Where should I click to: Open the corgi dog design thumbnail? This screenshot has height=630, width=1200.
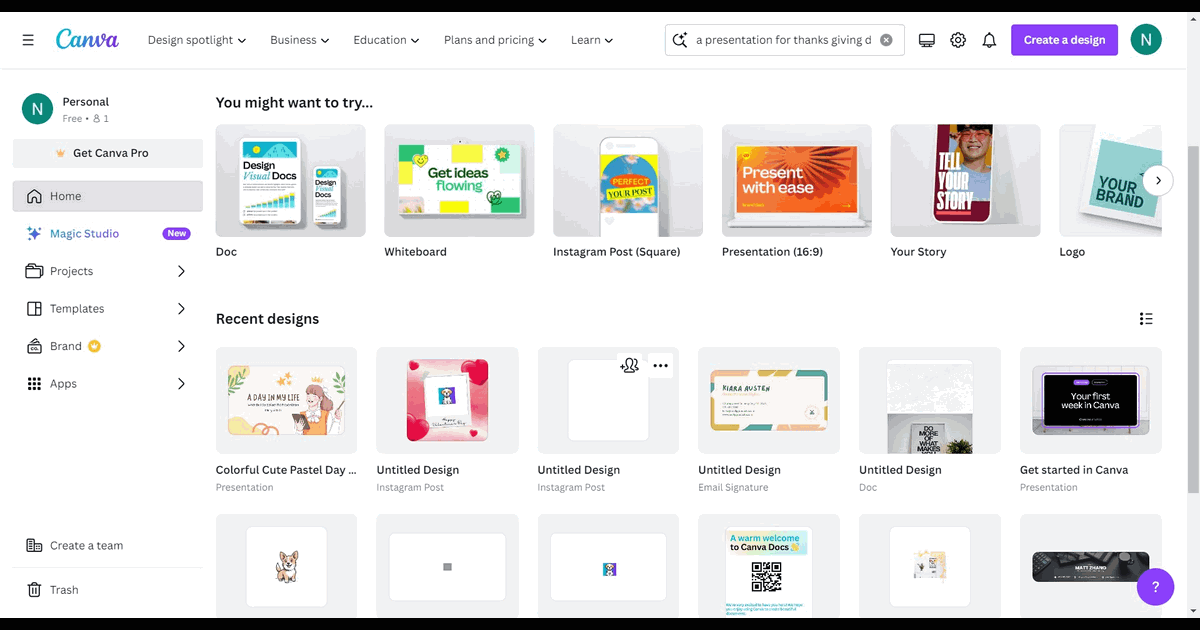(x=287, y=567)
